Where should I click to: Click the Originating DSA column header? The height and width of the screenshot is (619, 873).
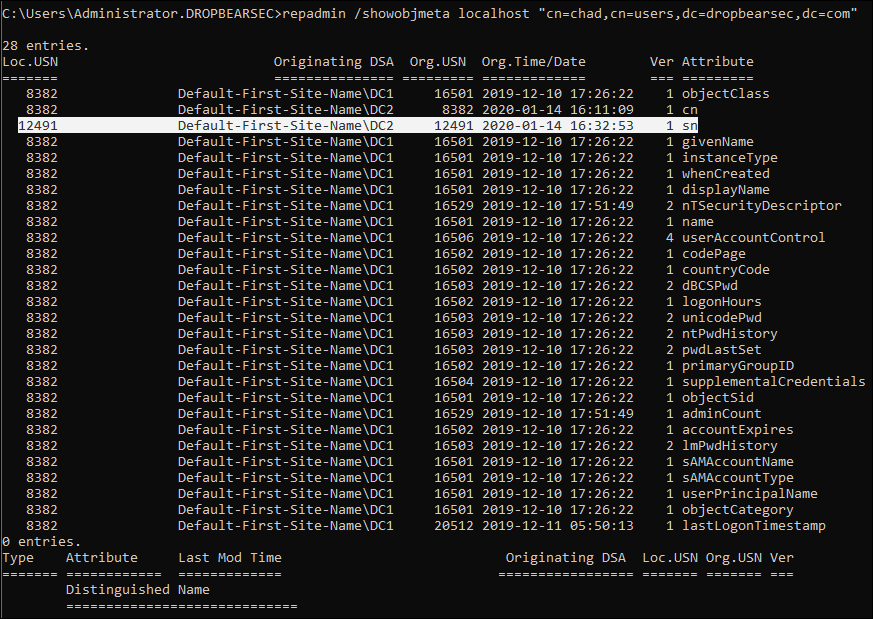point(333,62)
